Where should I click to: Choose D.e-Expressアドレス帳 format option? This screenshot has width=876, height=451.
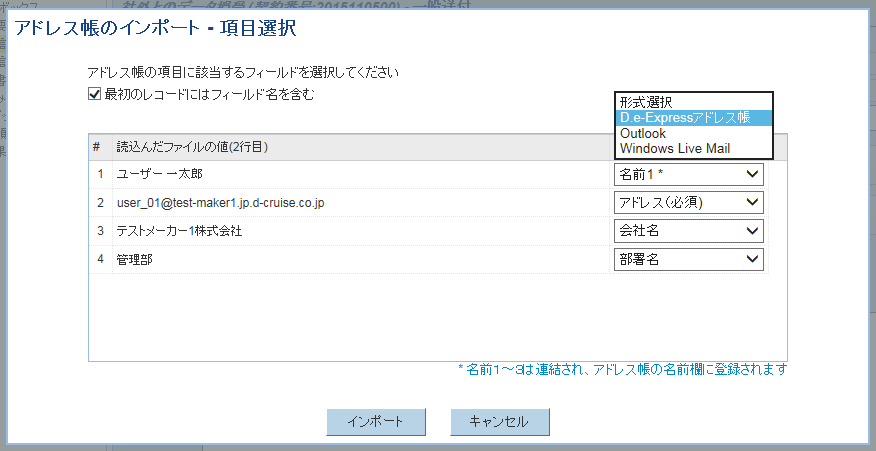[684, 117]
